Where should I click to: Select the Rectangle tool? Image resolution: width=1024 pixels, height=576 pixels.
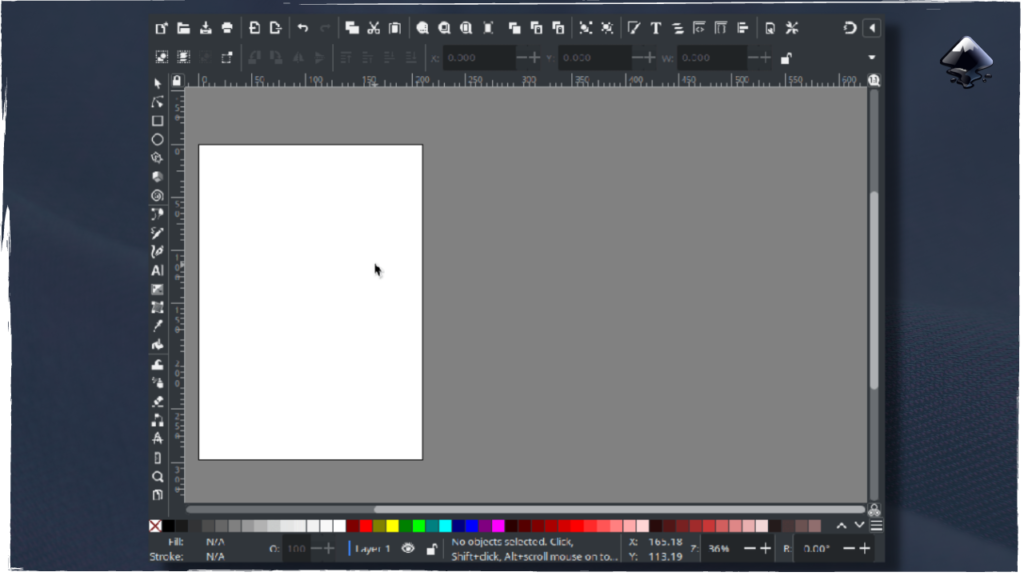pyautogui.click(x=157, y=121)
